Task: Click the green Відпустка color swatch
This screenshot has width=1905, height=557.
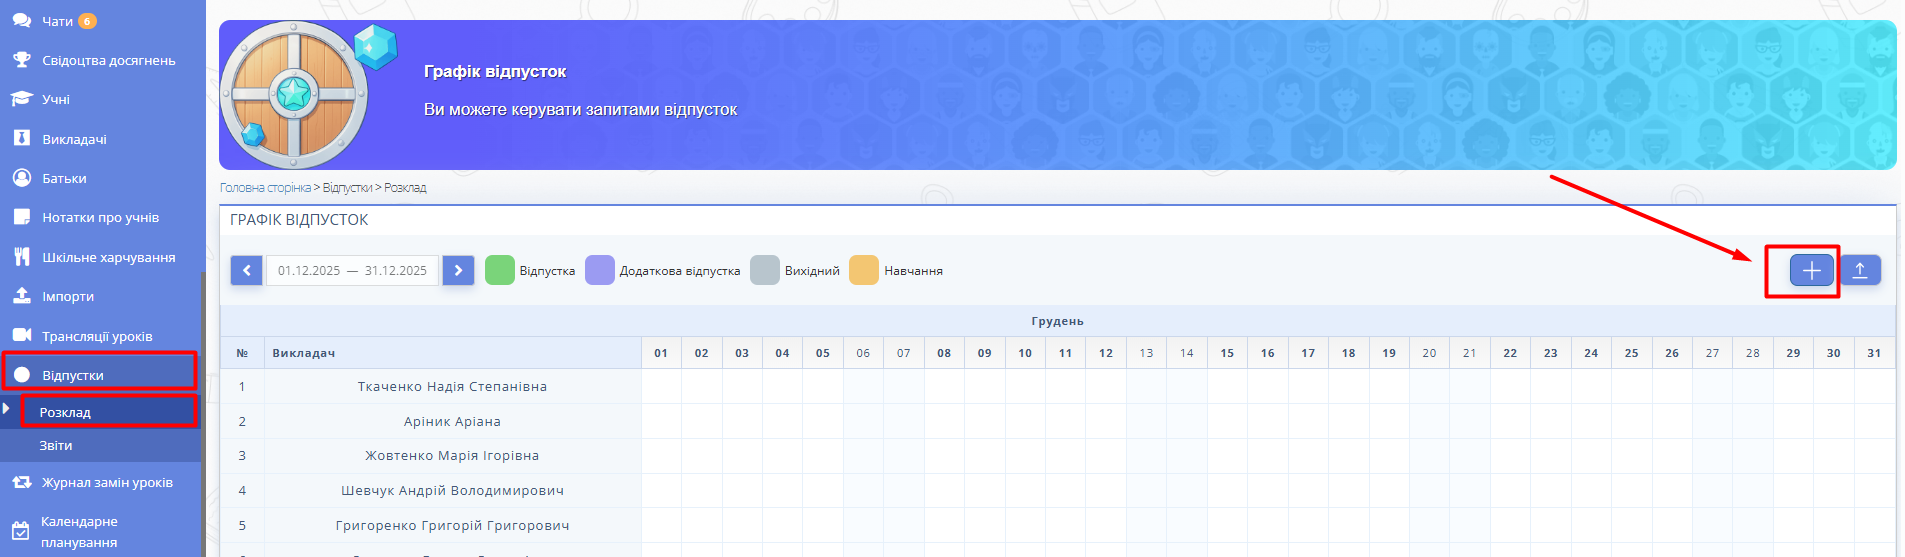Action: tap(499, 271)
